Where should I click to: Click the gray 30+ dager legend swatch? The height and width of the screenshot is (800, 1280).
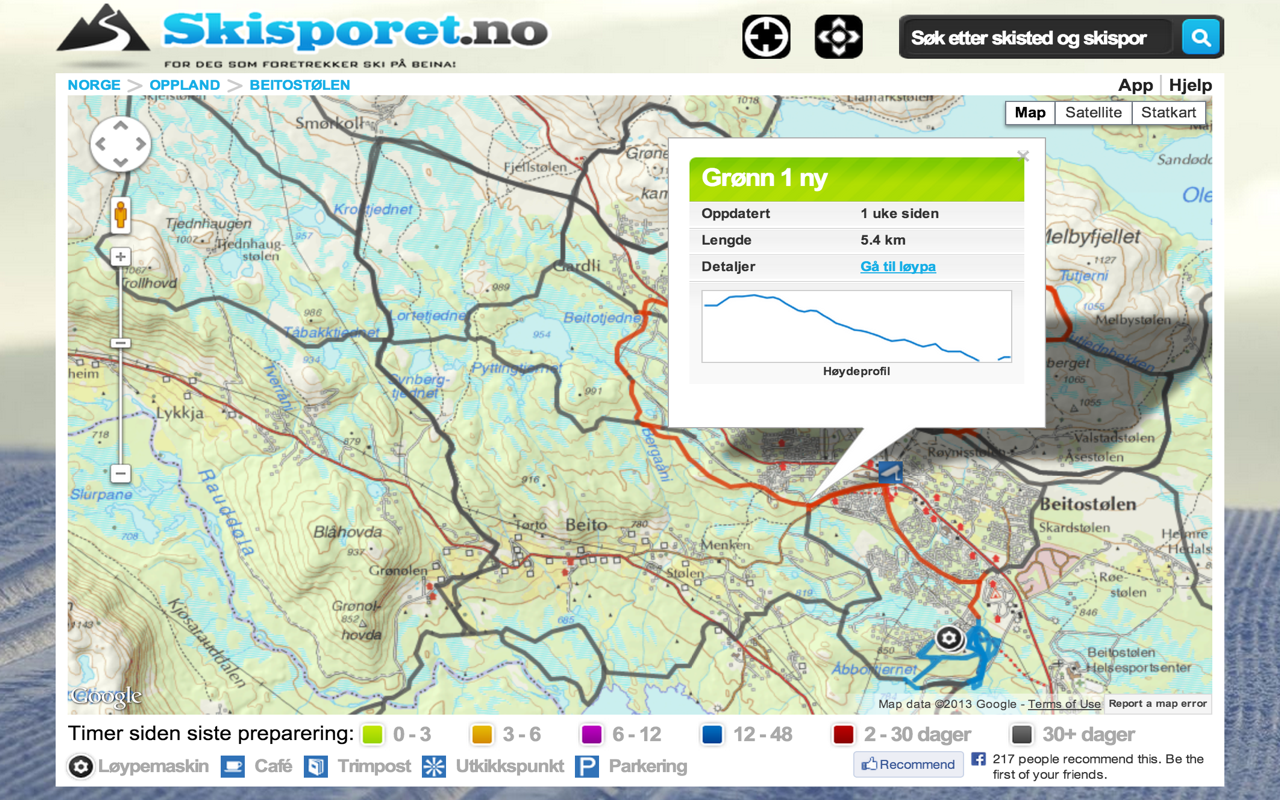click(1021, 735)
